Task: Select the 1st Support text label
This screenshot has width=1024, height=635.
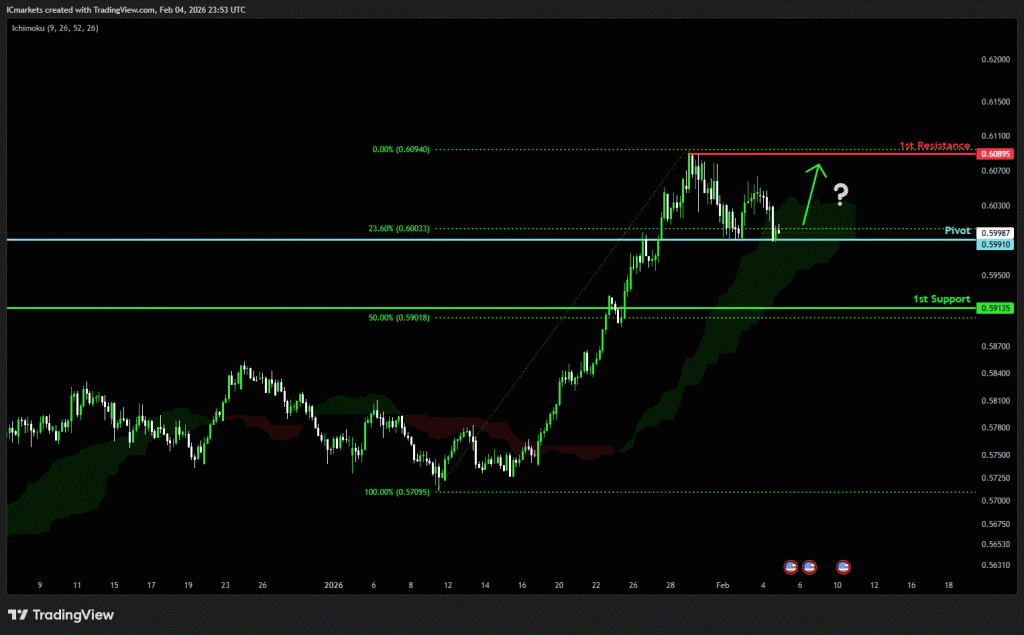Action: [941, 299]
